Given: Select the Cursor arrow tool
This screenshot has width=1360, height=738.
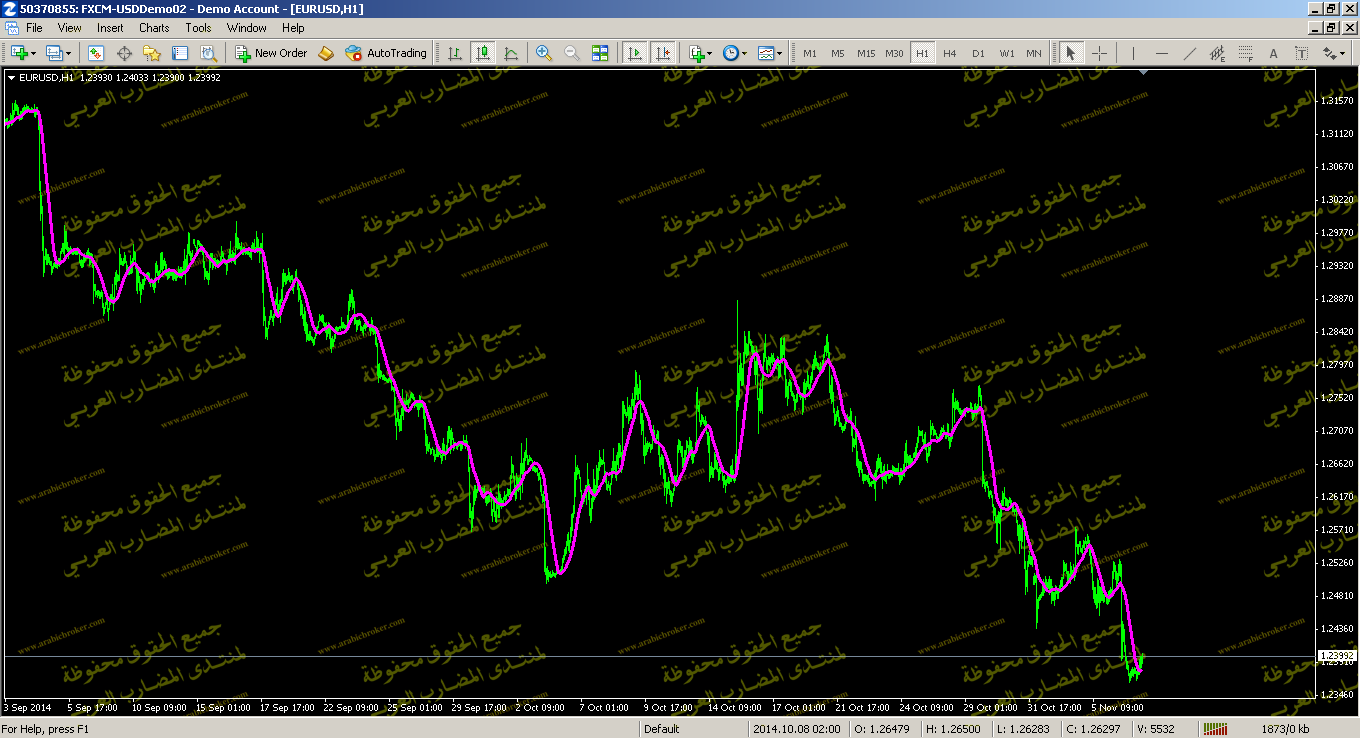Looking at the screenshot, I should pos(1071,53).
